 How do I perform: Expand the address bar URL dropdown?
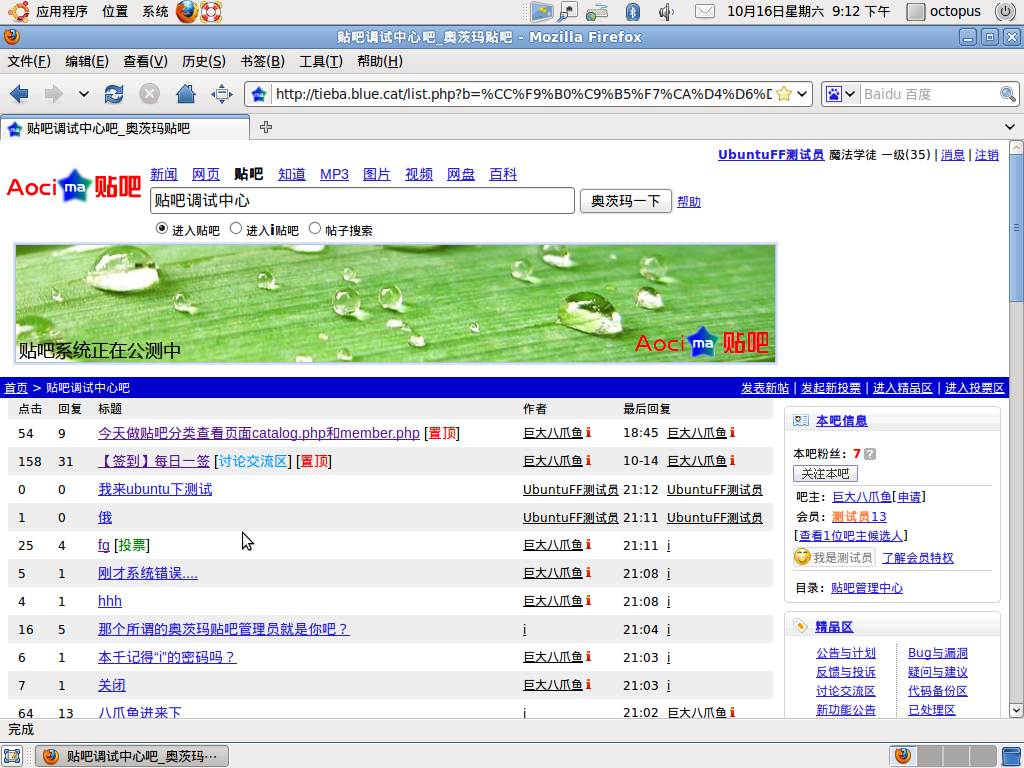click(x=803, y=94)
